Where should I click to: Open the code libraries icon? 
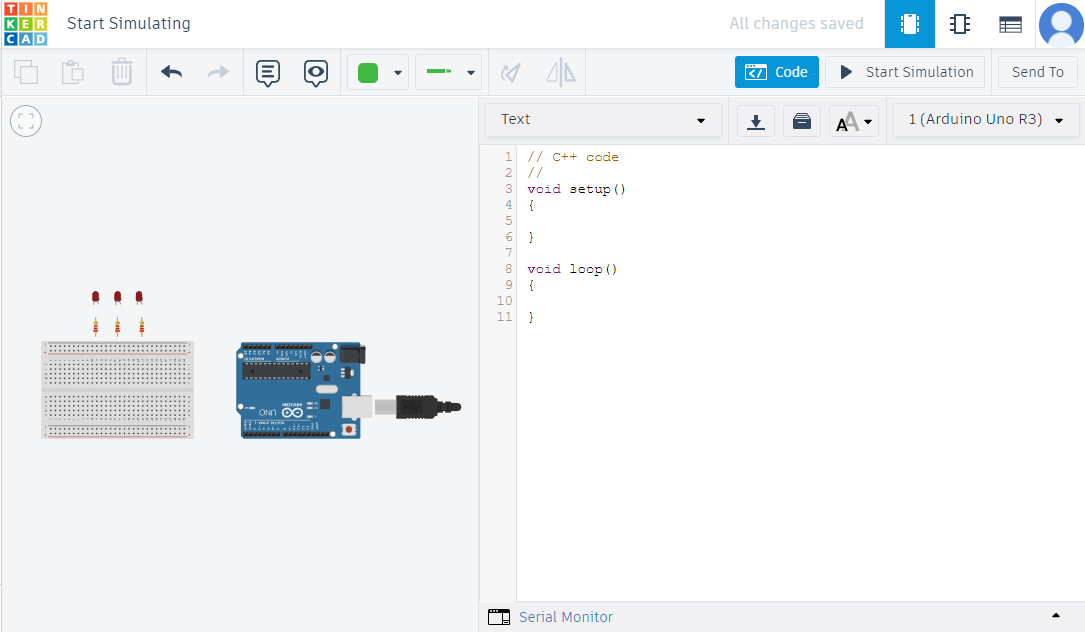[801, 120]
